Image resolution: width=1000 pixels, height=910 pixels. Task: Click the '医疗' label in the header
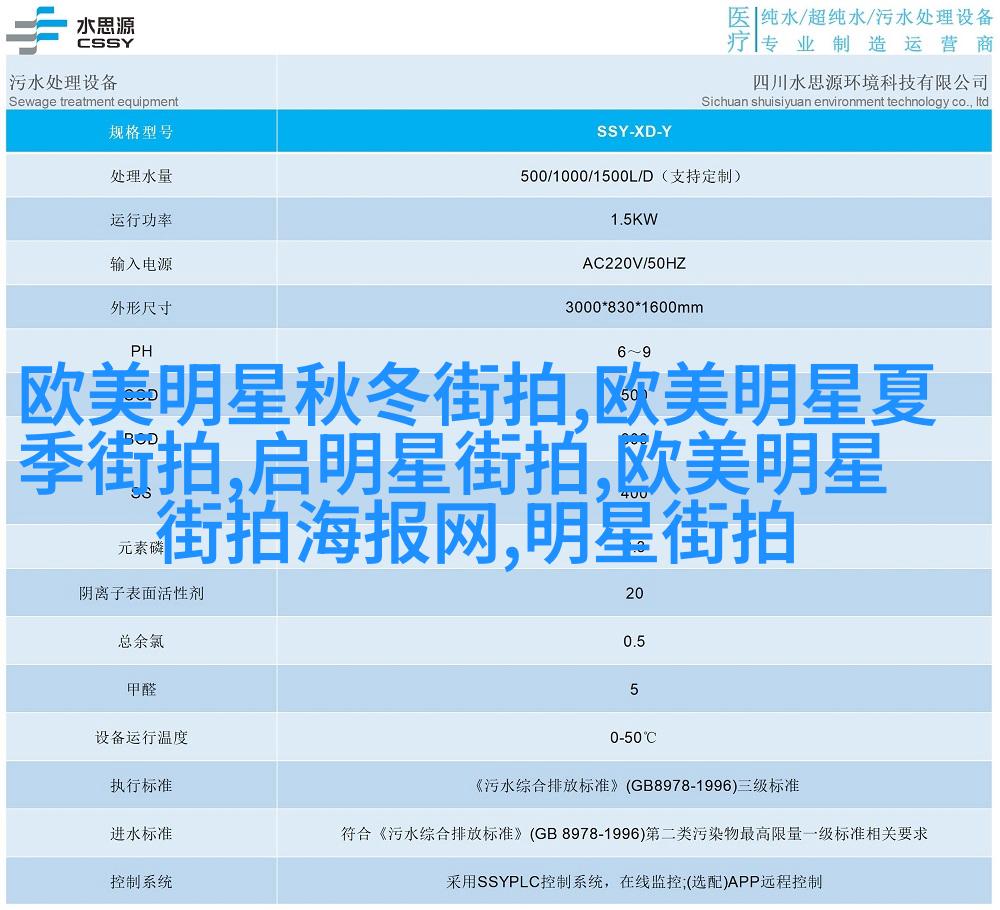pyautogui.click(x=739, y=29)
